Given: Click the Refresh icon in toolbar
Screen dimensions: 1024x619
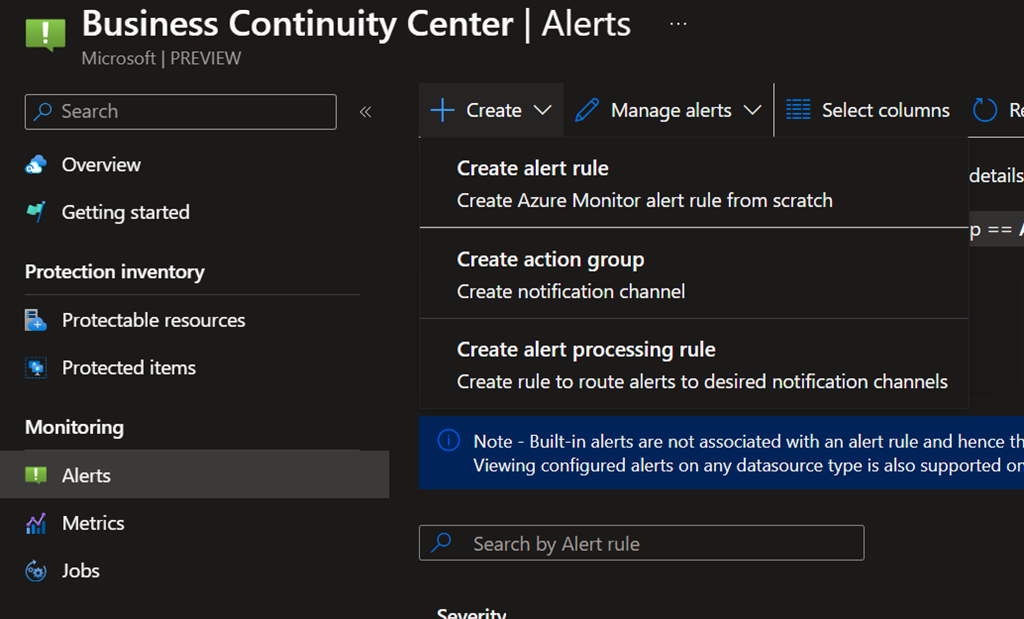Looking at the screenshot, I should coord(985,110).
